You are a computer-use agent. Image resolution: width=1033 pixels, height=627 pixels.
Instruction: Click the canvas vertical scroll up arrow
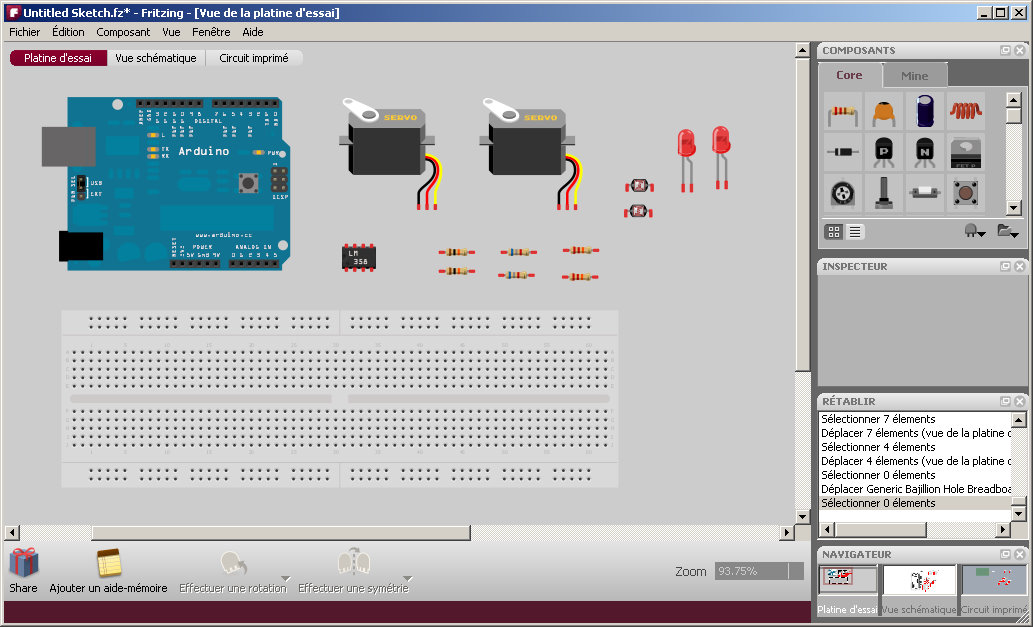[802, 50]
